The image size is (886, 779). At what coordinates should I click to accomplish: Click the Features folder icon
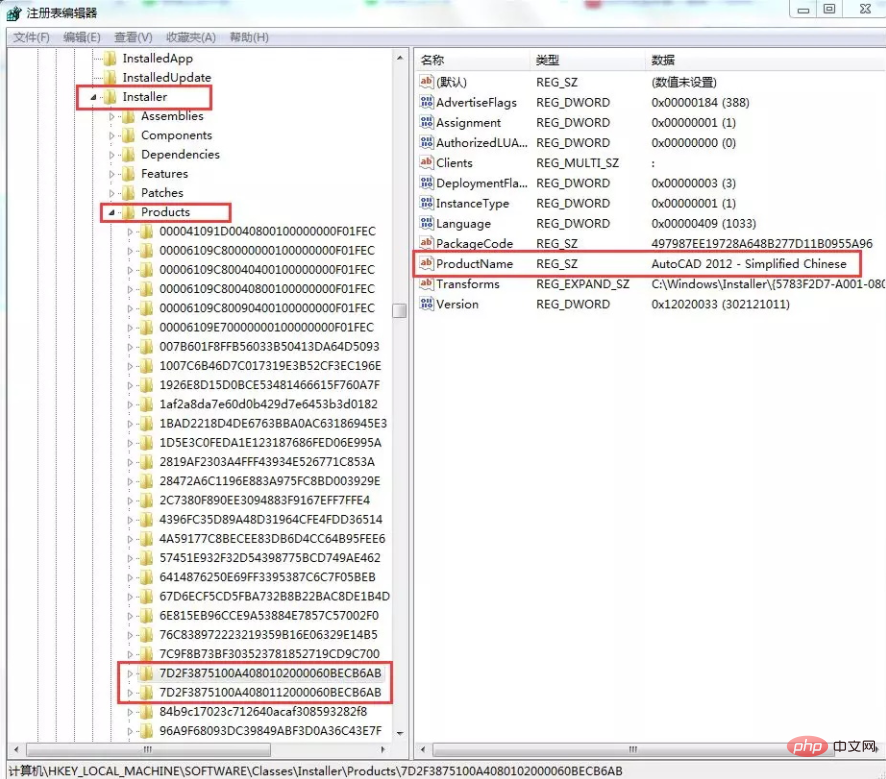pyautogui.click(x=128, y=173)
